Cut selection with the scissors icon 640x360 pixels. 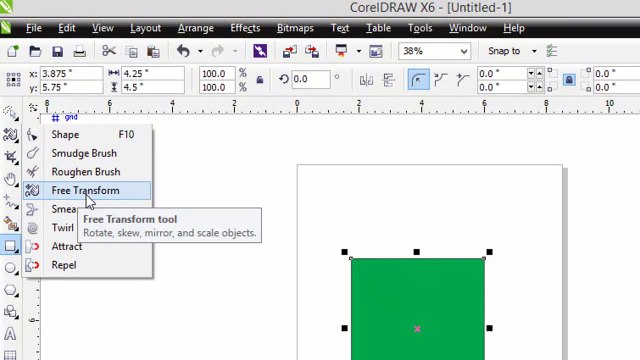tap(109, 51)
